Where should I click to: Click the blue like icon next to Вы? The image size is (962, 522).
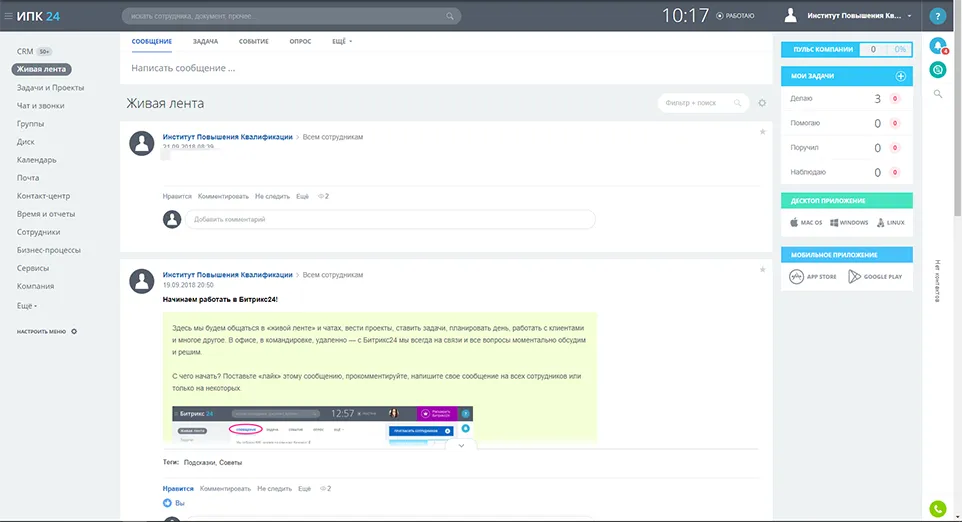pyautogui.click(x=167, y=503)
